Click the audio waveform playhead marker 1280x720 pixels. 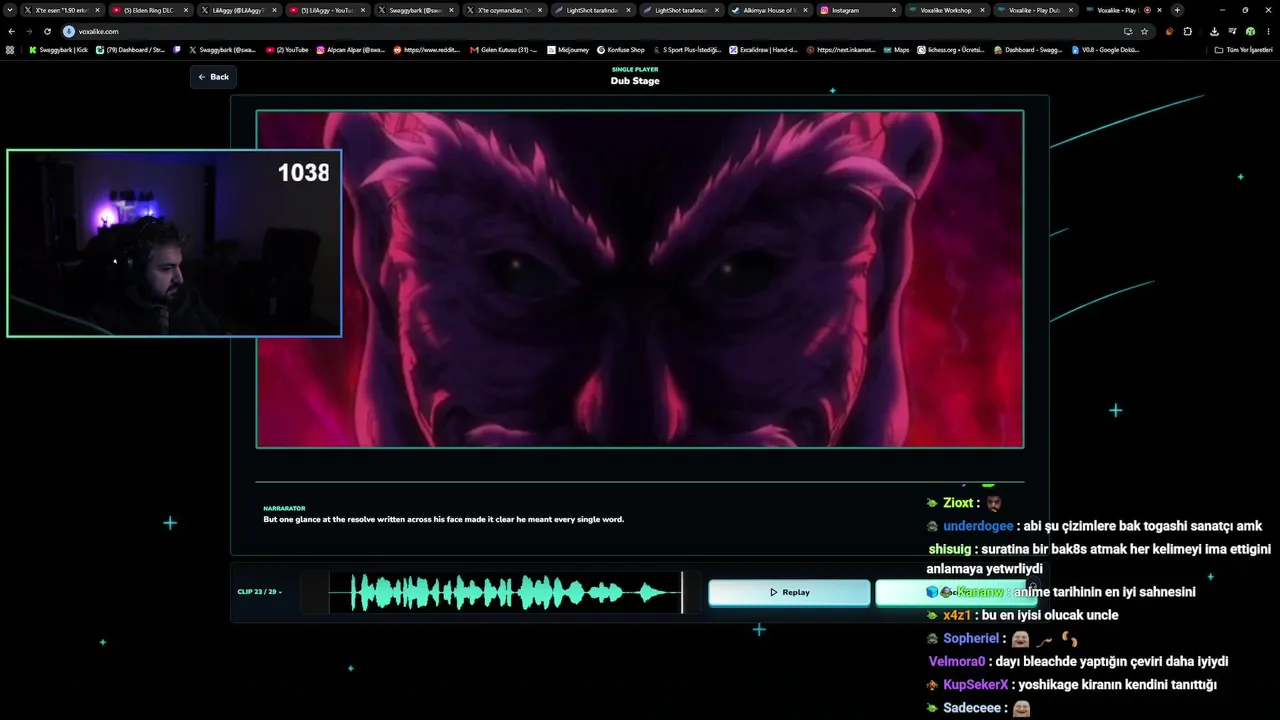[682, 592]
